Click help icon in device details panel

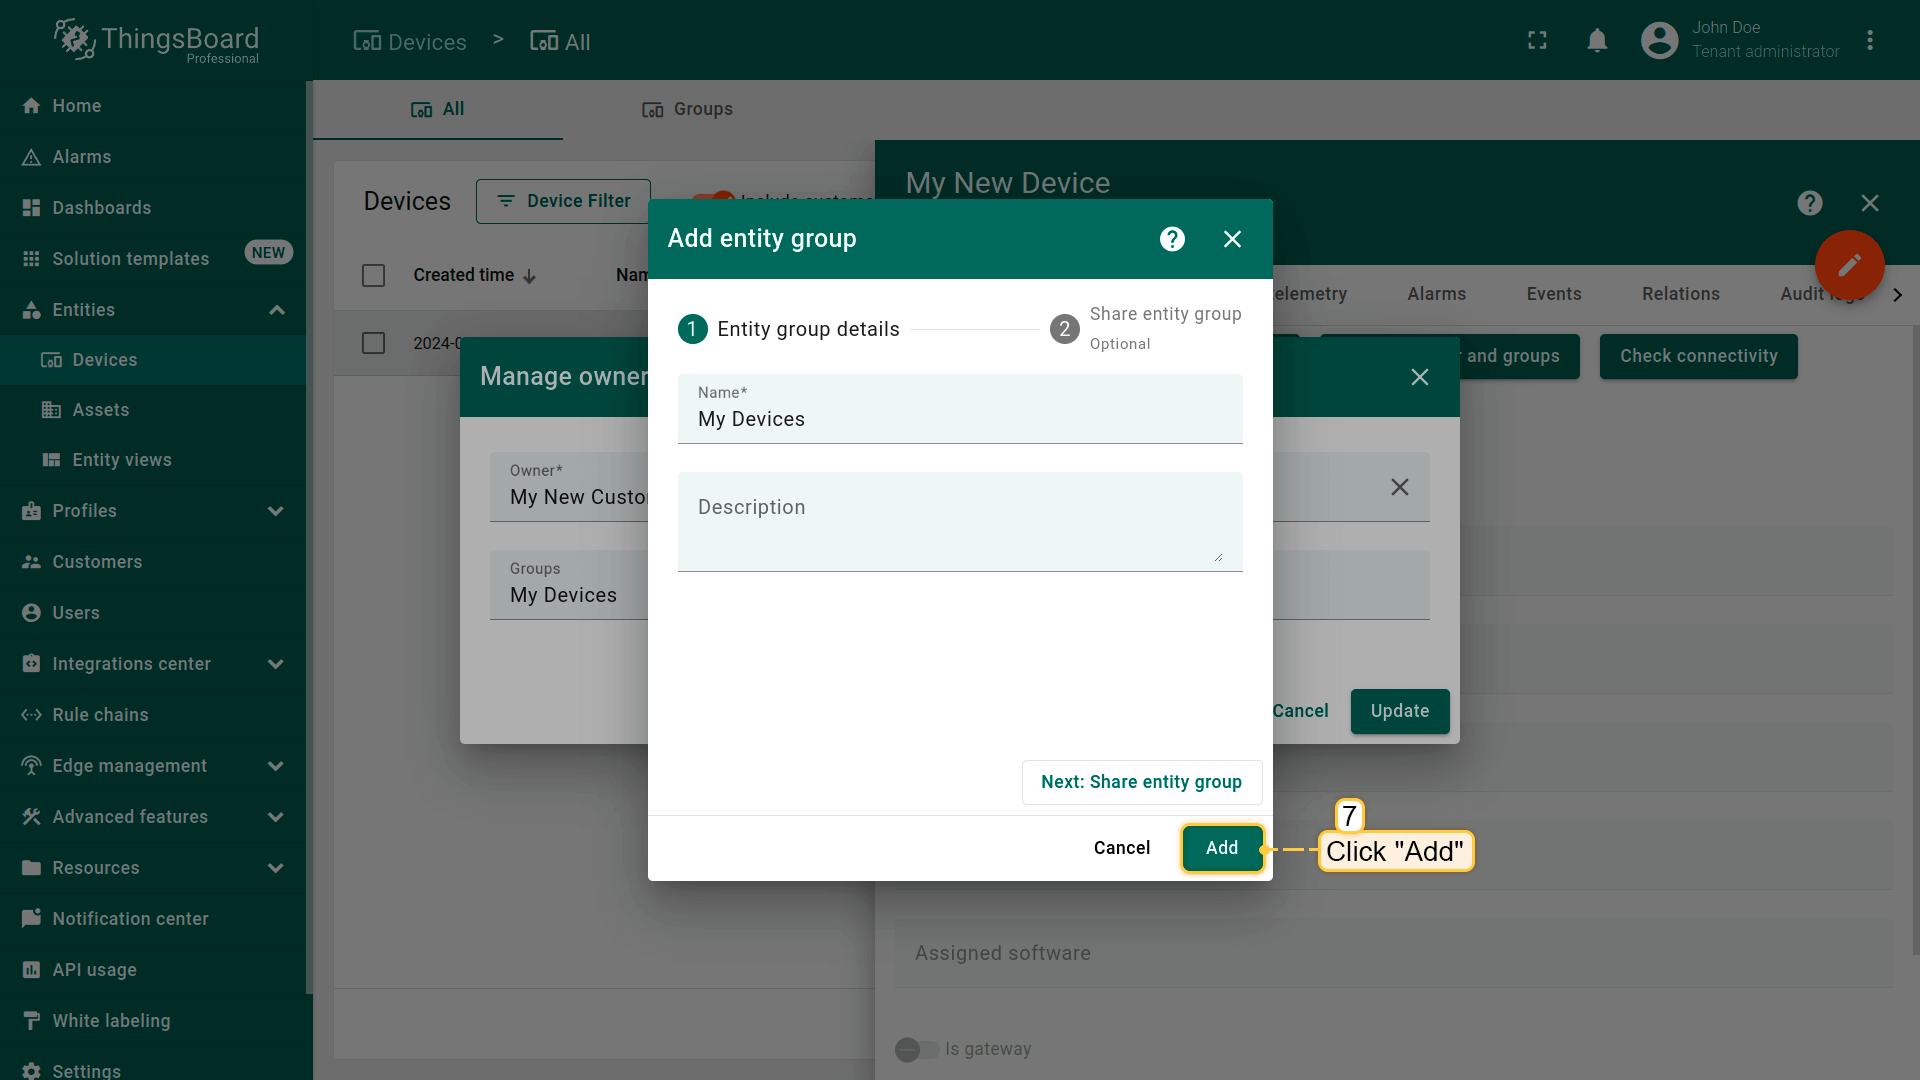1809,203
